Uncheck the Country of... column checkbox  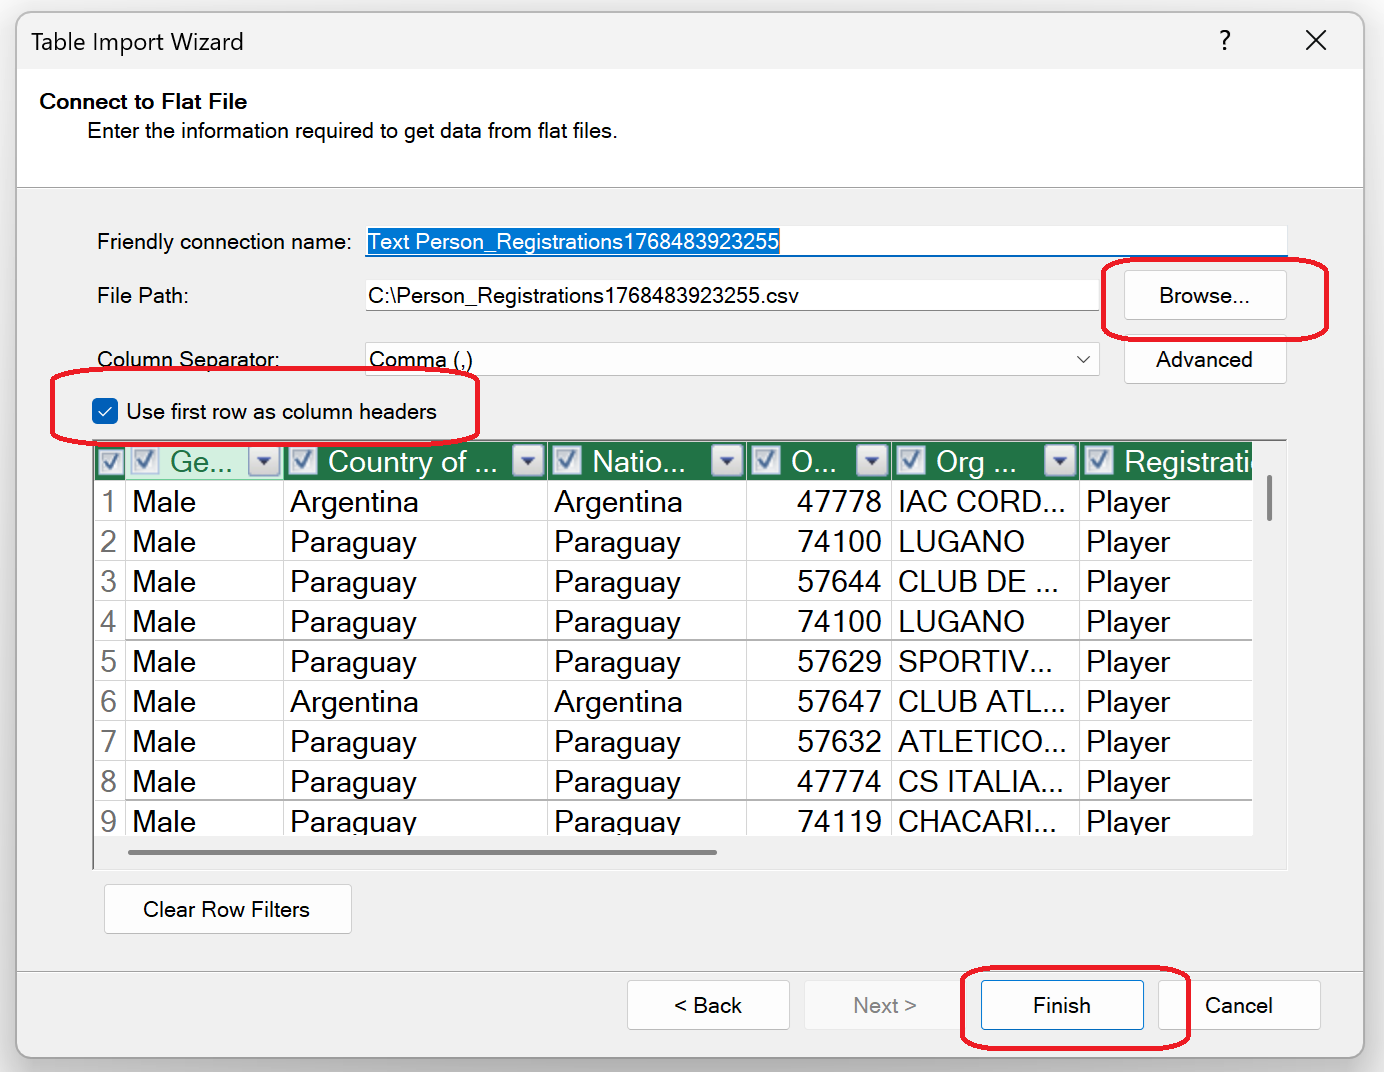(303, 461)
